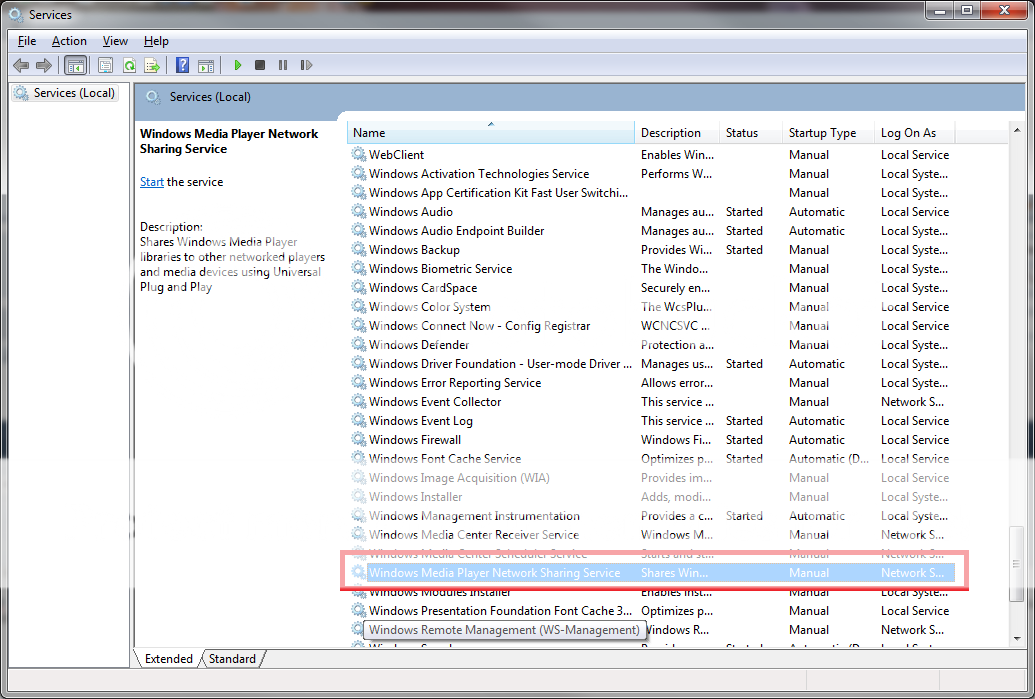Click the green Start Service play icon
The image size is (1035, 699).
[238, 65]
